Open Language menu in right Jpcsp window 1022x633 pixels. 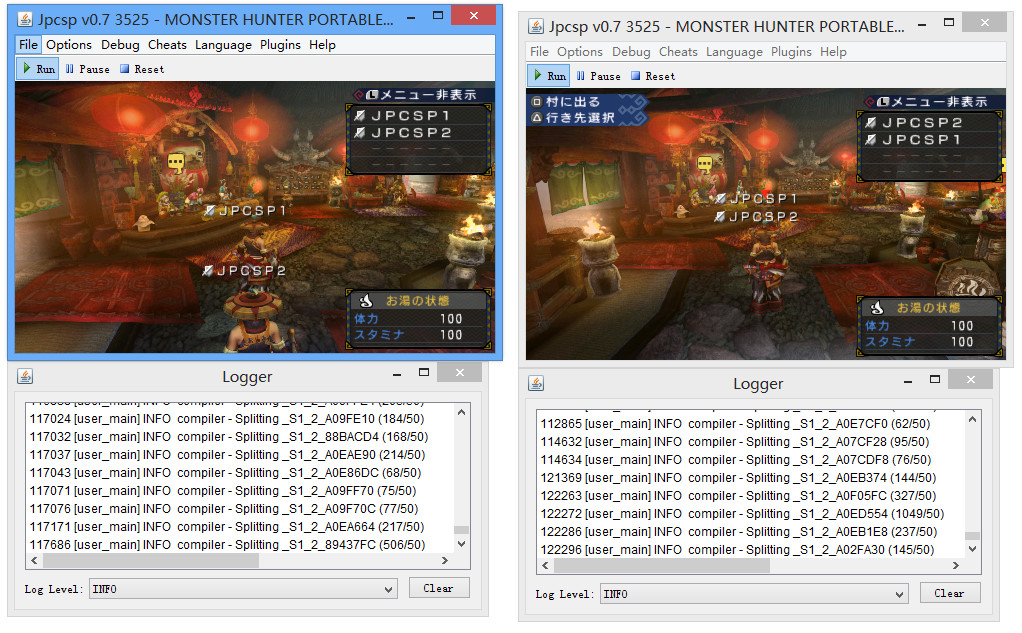(x=734, y=52)
